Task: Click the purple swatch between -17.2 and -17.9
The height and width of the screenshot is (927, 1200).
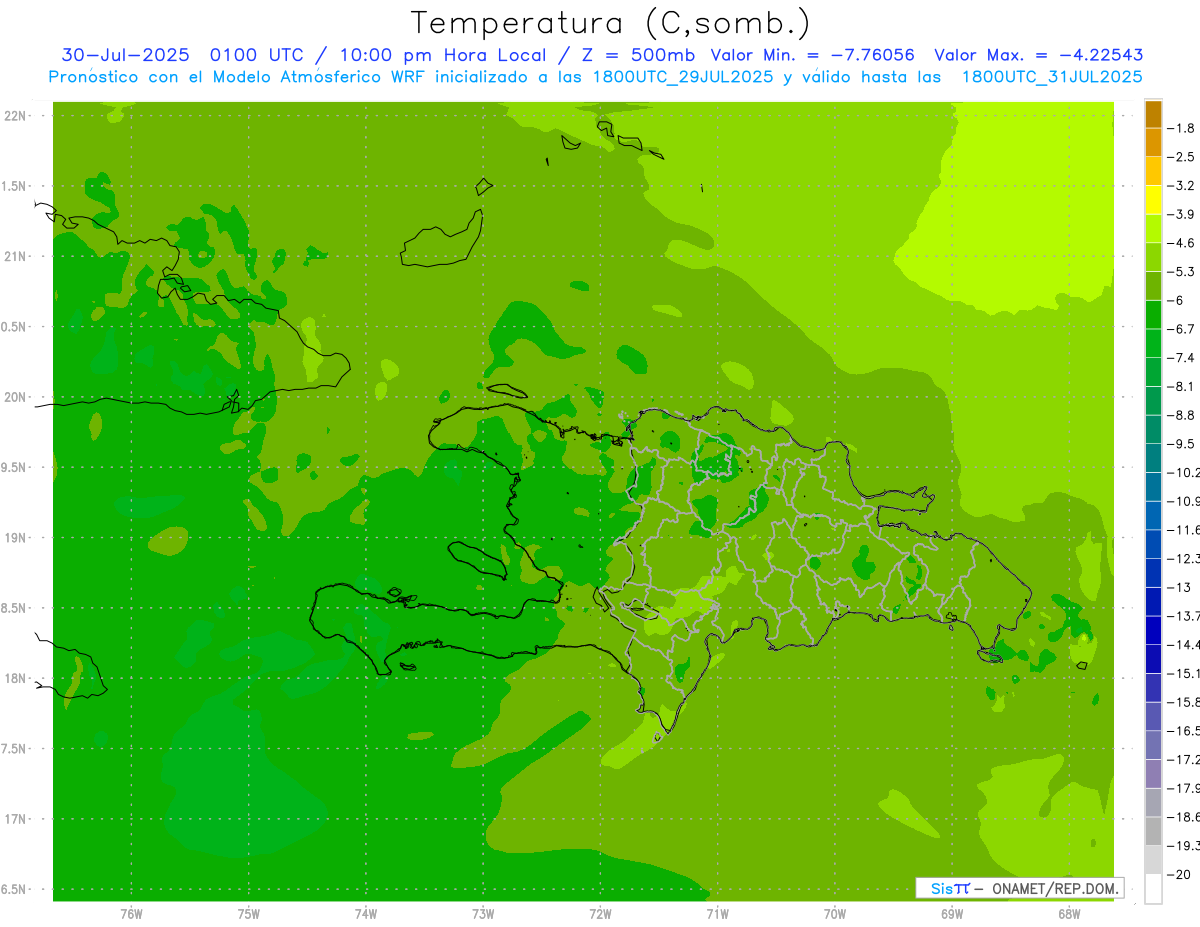Action: point(1153,774)
